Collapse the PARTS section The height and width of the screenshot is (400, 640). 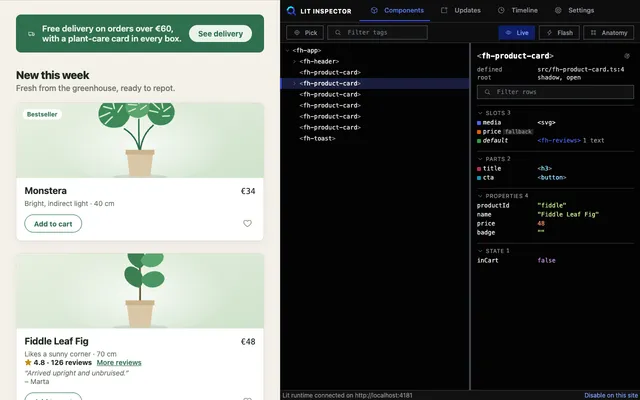pos(480,159)
